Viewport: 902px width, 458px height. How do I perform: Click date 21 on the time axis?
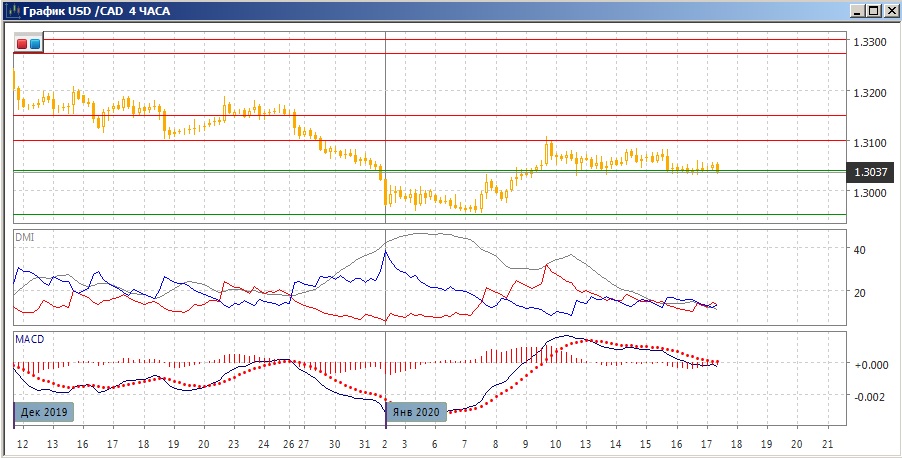828,445
